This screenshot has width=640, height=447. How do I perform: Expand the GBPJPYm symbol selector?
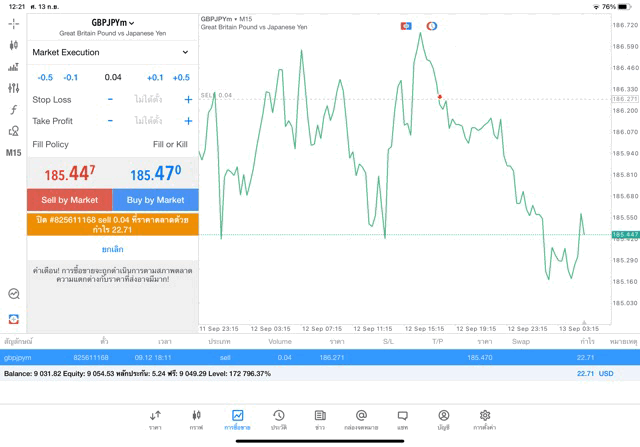pos(113,22)
